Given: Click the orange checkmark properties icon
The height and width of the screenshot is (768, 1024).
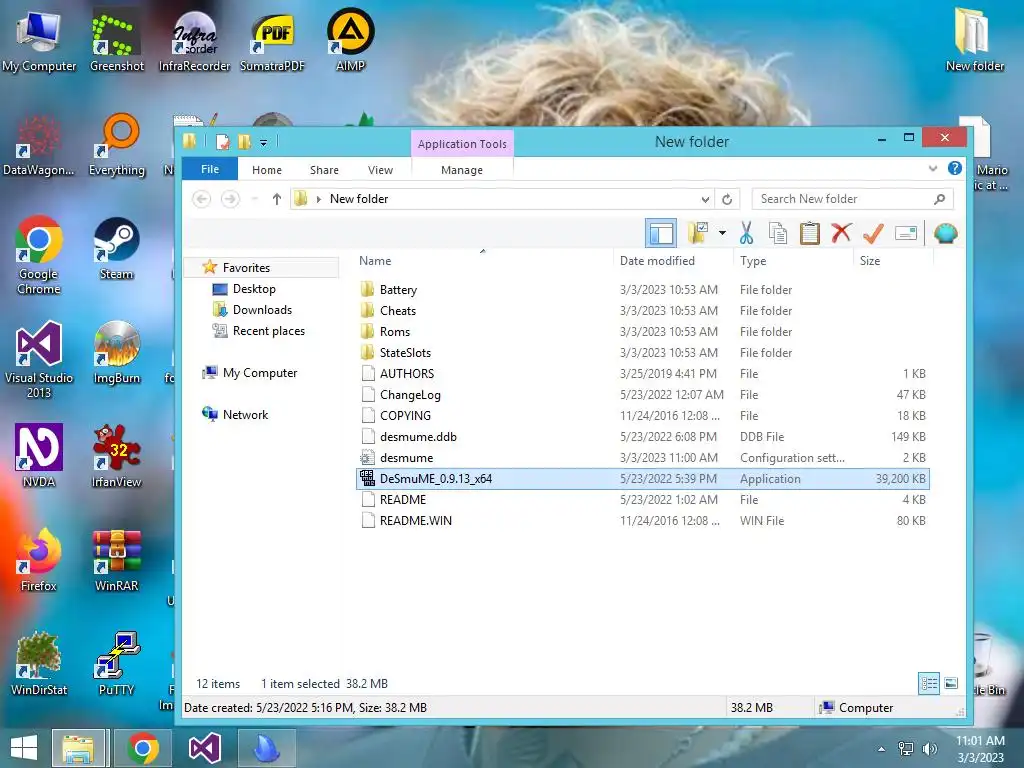Looking at the screenshot, I should [873, 233].
